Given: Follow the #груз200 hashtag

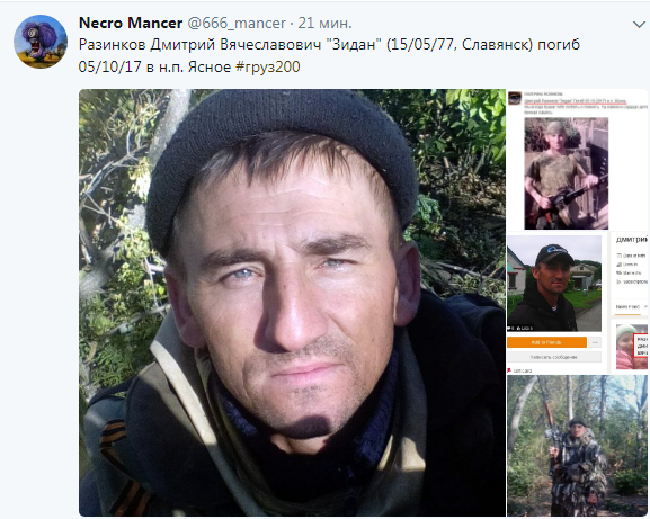Looking at the screenshot, I should point(268,67).
